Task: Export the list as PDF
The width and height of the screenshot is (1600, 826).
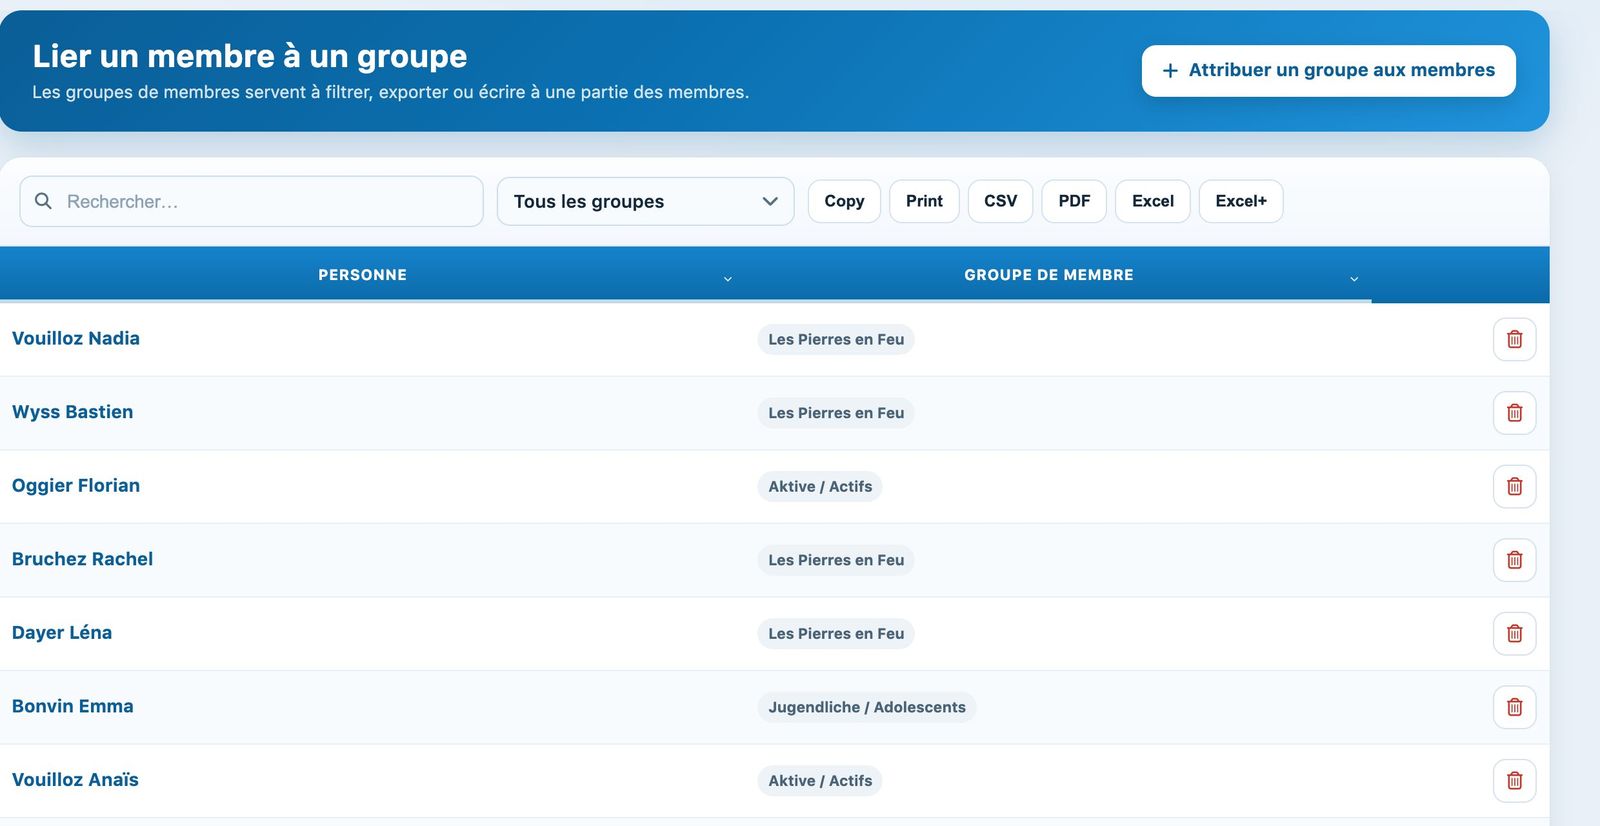Action: tap(1074, 201)
